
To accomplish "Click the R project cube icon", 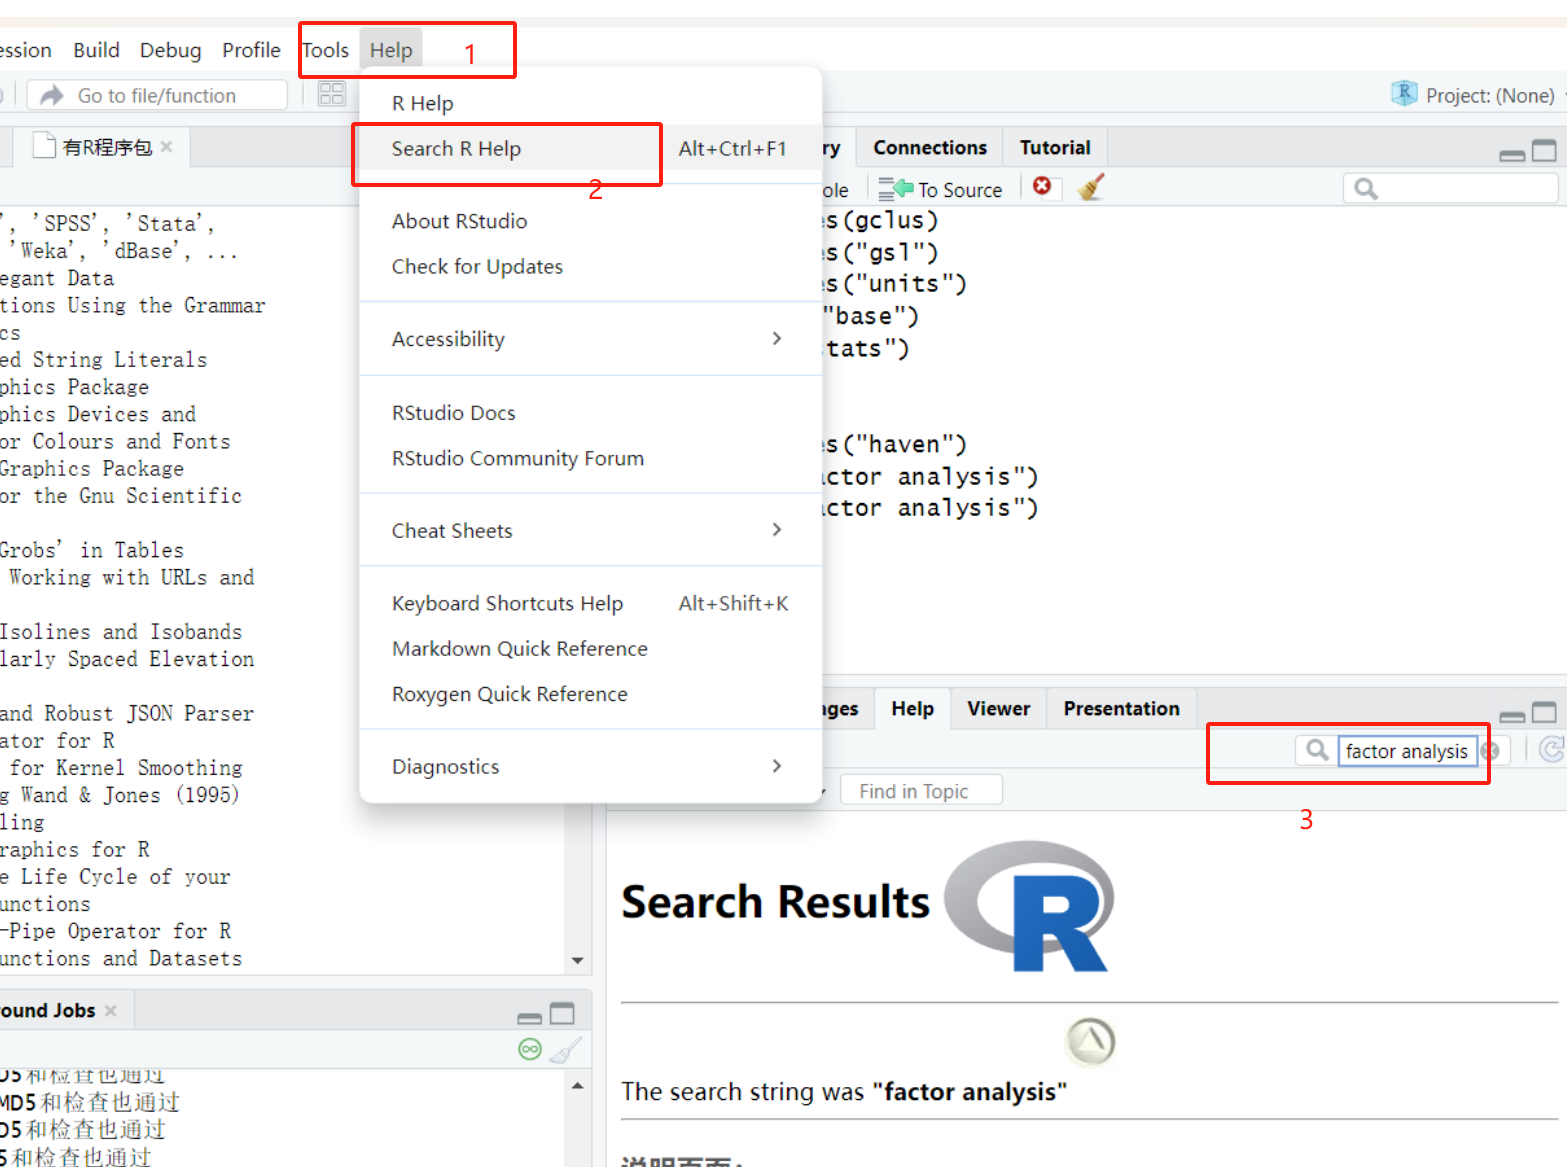I will (1404, 94).
